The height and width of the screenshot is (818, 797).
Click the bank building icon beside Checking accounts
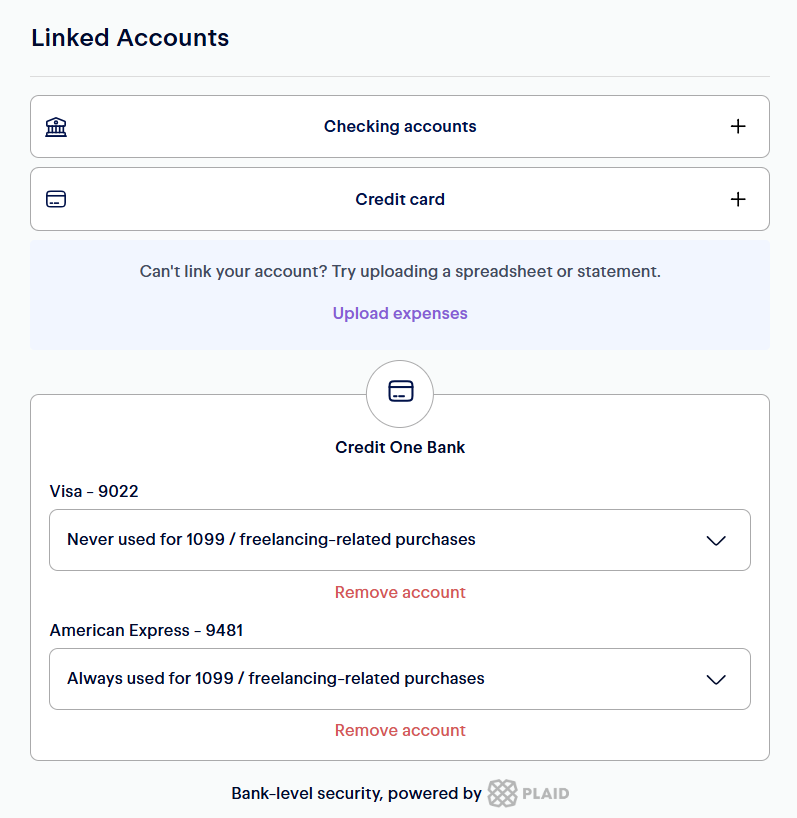tap(56, 127)
